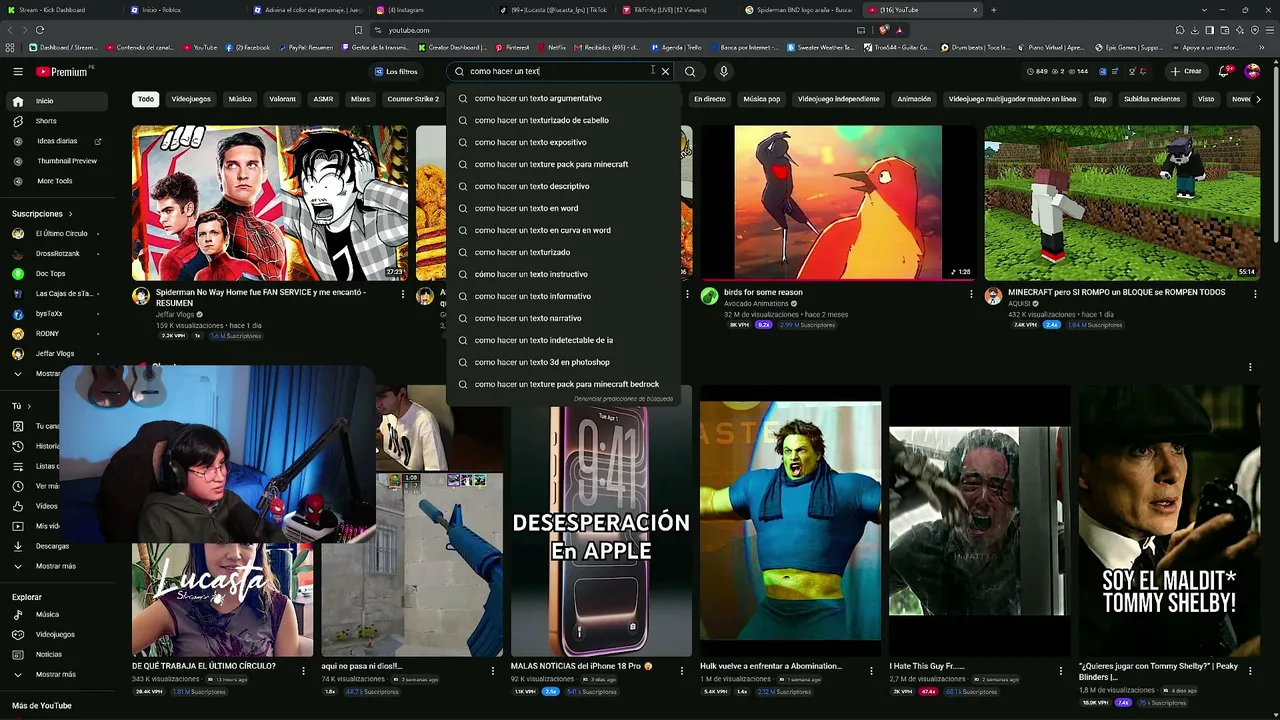Expand the Suscripciones section
1280x720 pixels.
tap(42, 214)
